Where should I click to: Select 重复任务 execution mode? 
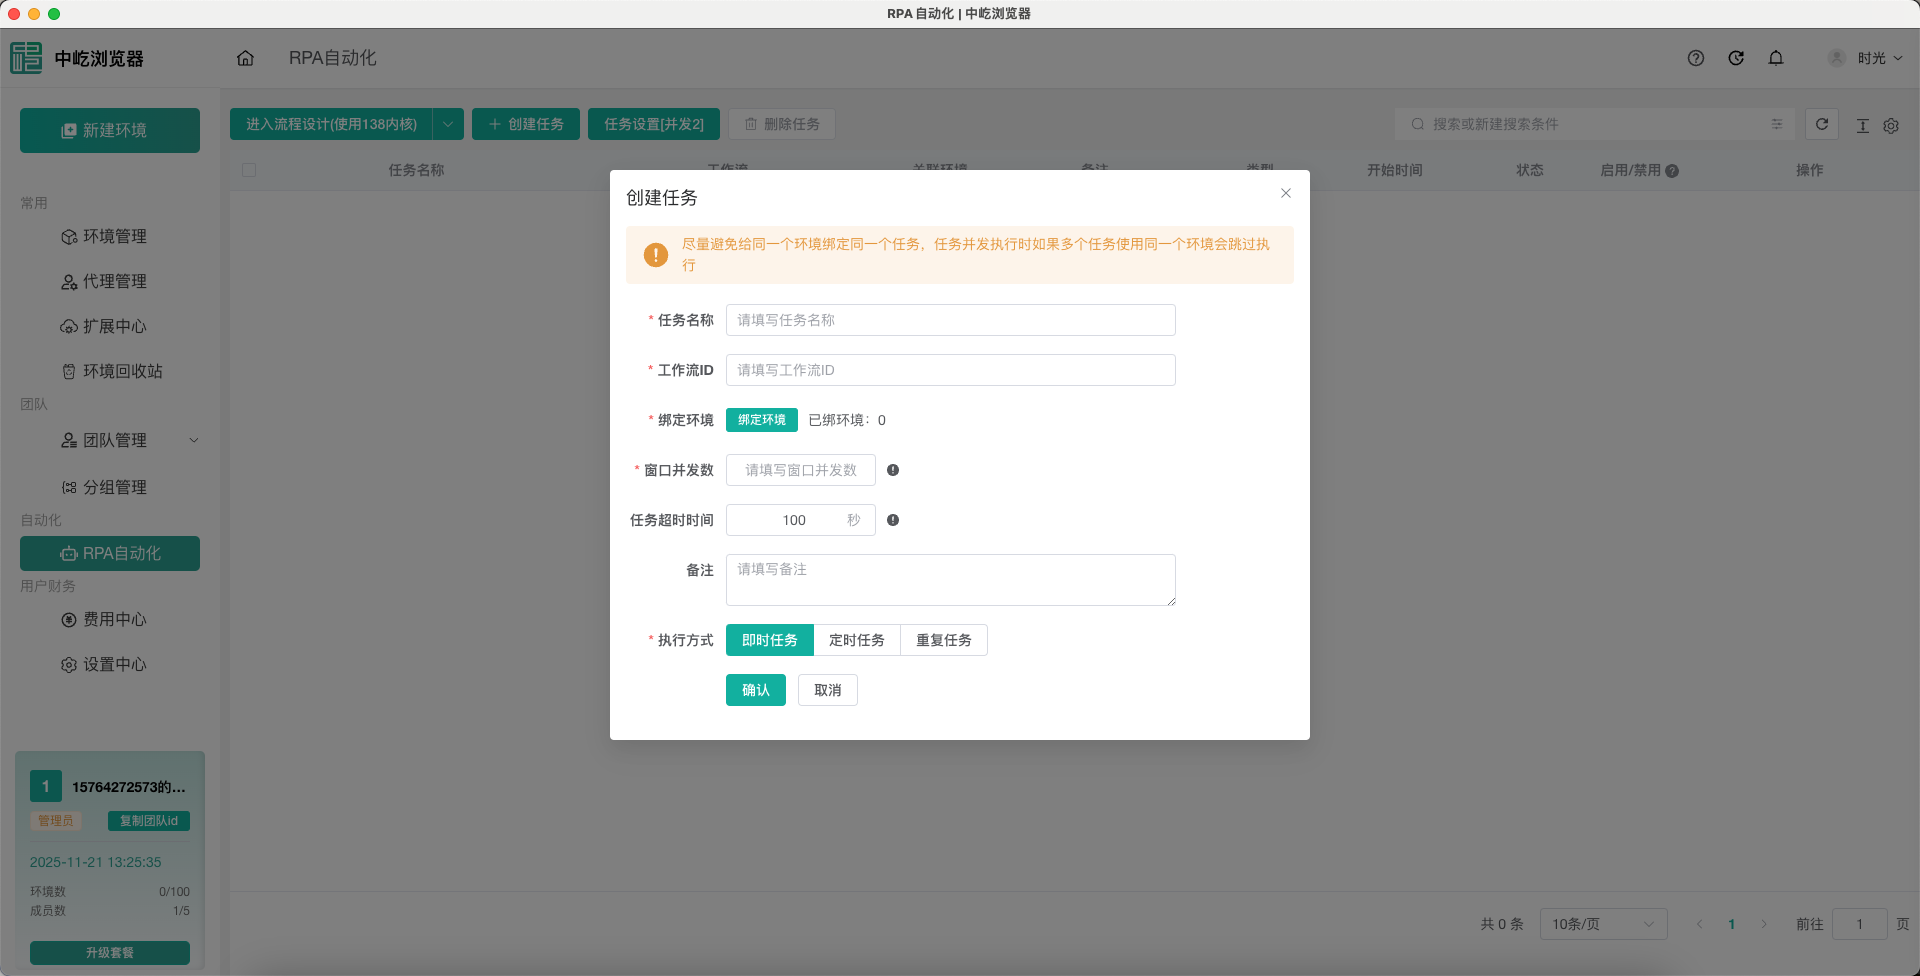[x=943, y=640]
